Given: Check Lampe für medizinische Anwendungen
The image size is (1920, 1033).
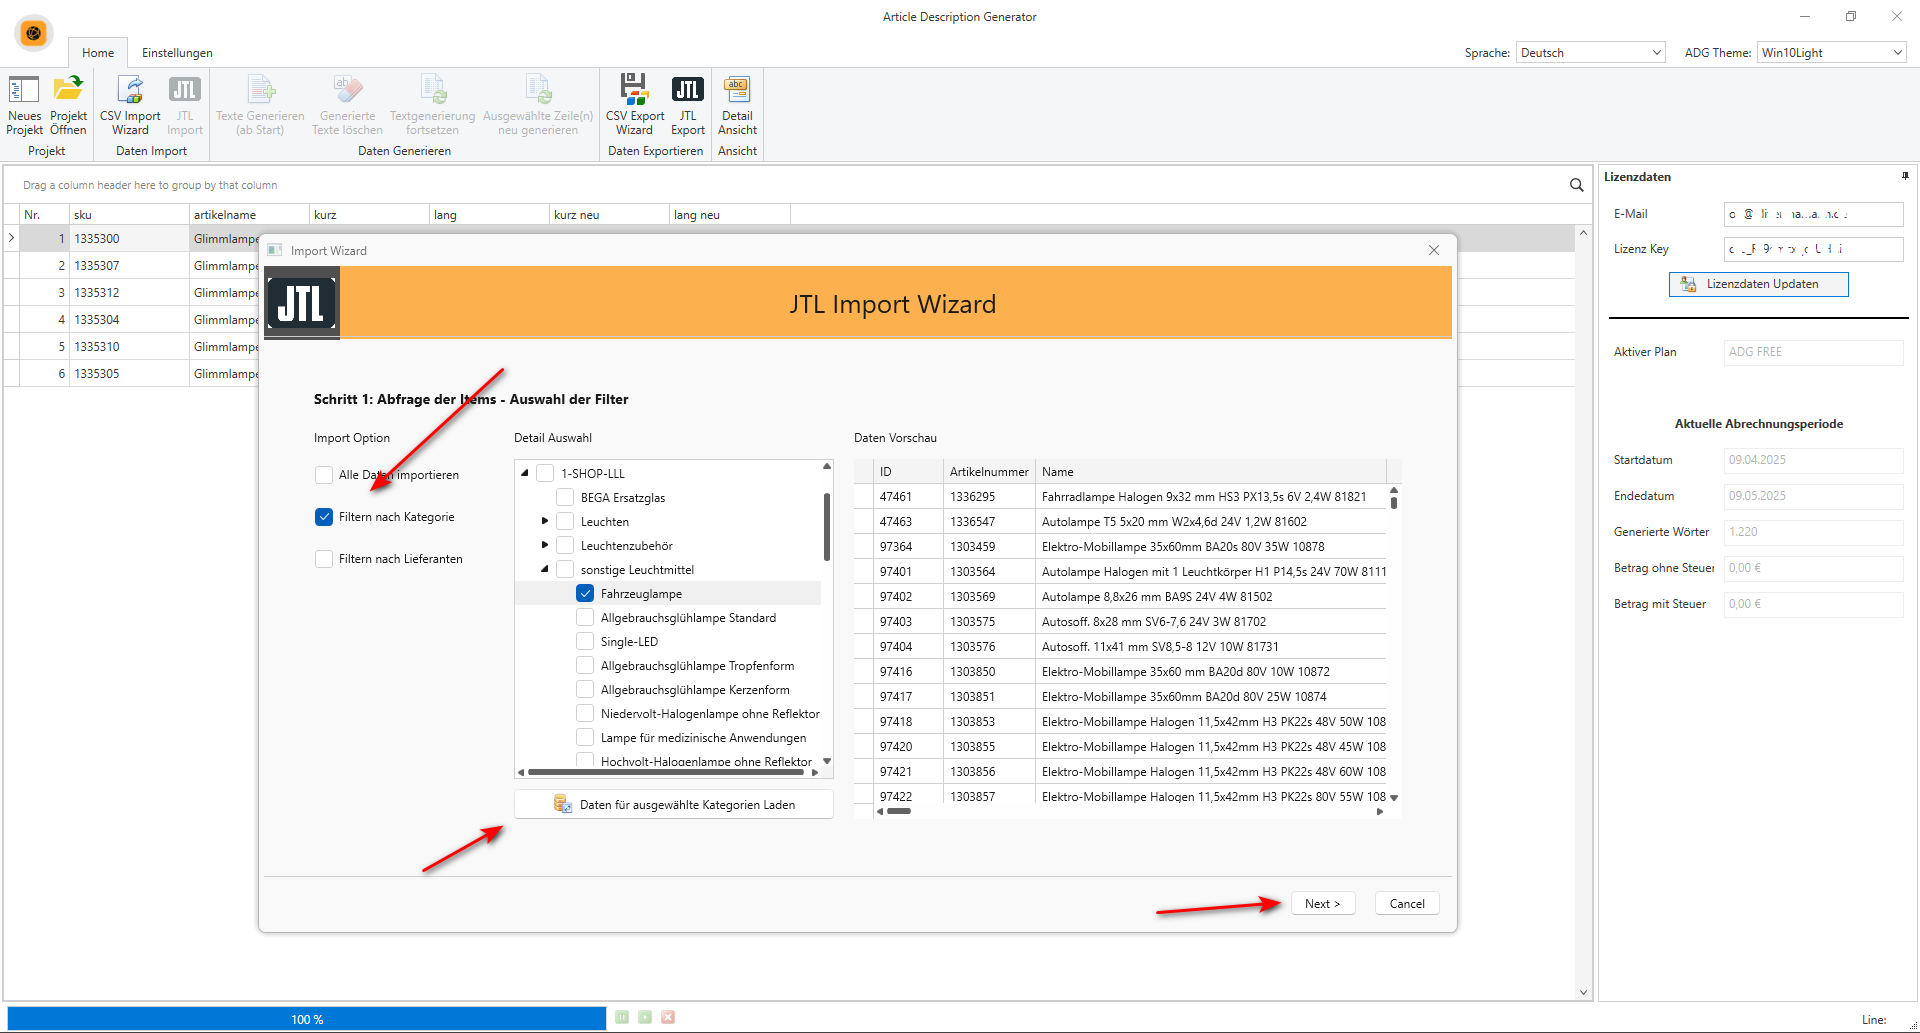Looking at the screenshot, I should tap(585, 737).
